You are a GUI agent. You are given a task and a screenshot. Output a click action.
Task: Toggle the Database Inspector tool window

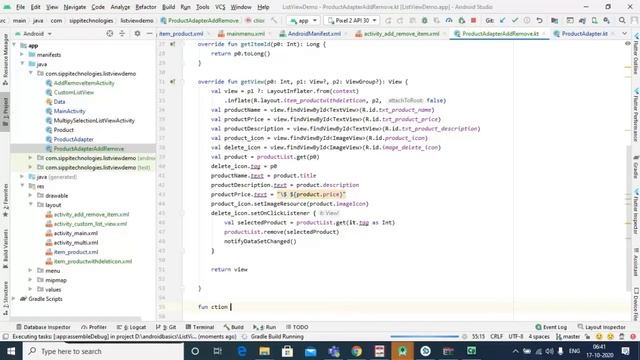point(43,327)
